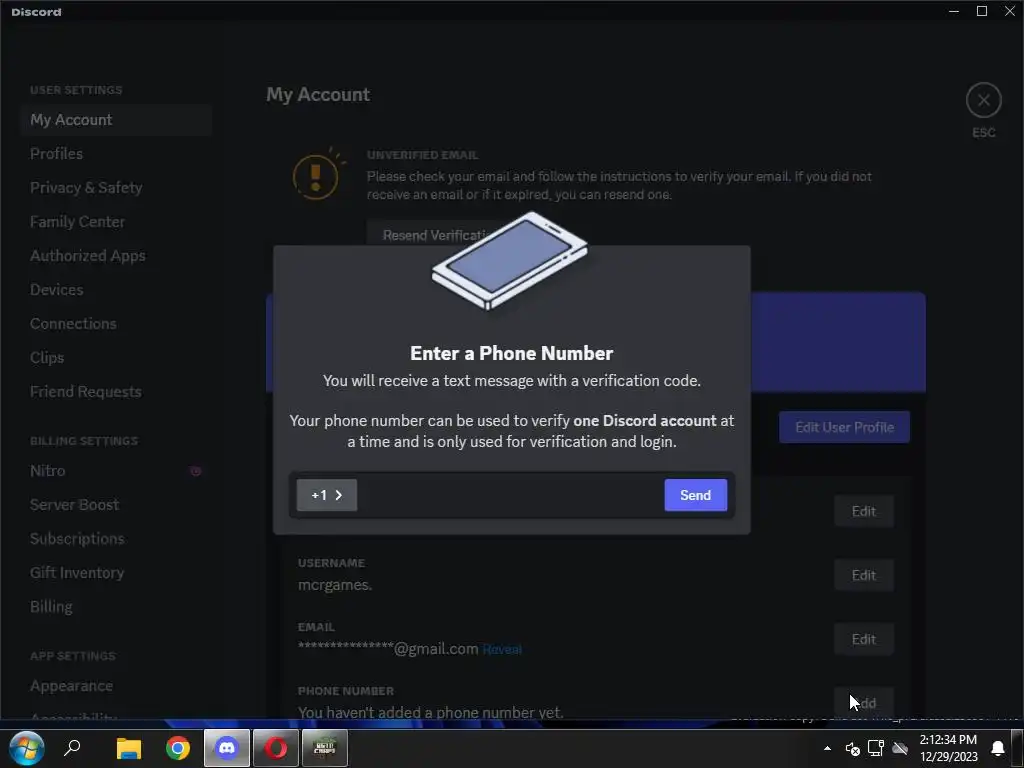The height and width of the screenshot is (768, 1024).
Task: Reveal the hidden email address
Action: point(502,649)
